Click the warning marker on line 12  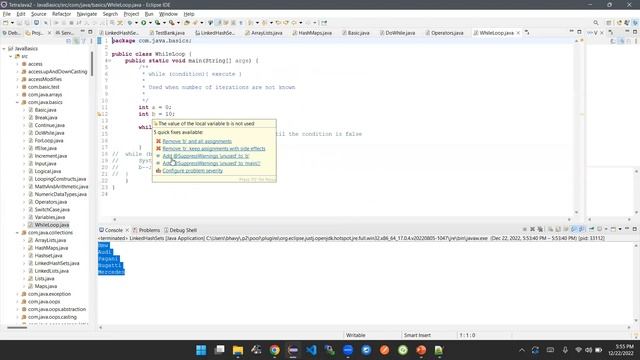(x=99, y=114)
